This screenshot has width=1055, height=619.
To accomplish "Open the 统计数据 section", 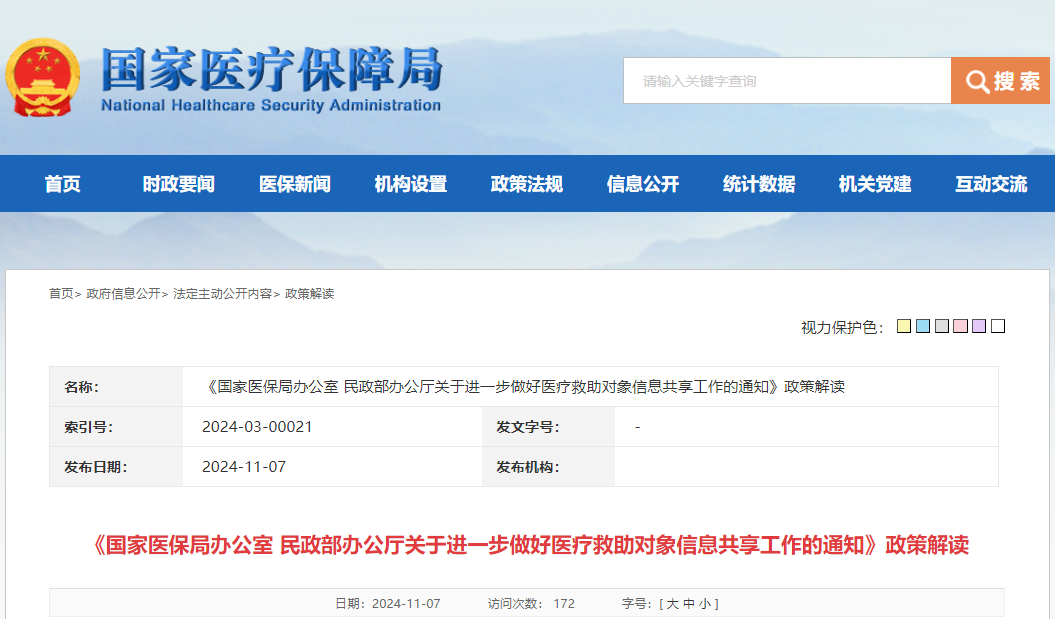I will [x=757, y=184].
